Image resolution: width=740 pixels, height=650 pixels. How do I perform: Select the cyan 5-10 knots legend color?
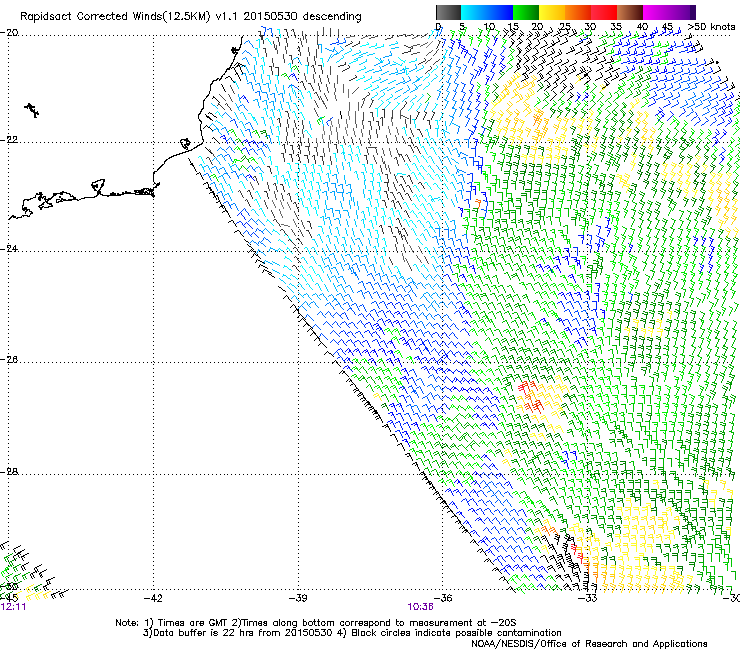coord(474,12)
